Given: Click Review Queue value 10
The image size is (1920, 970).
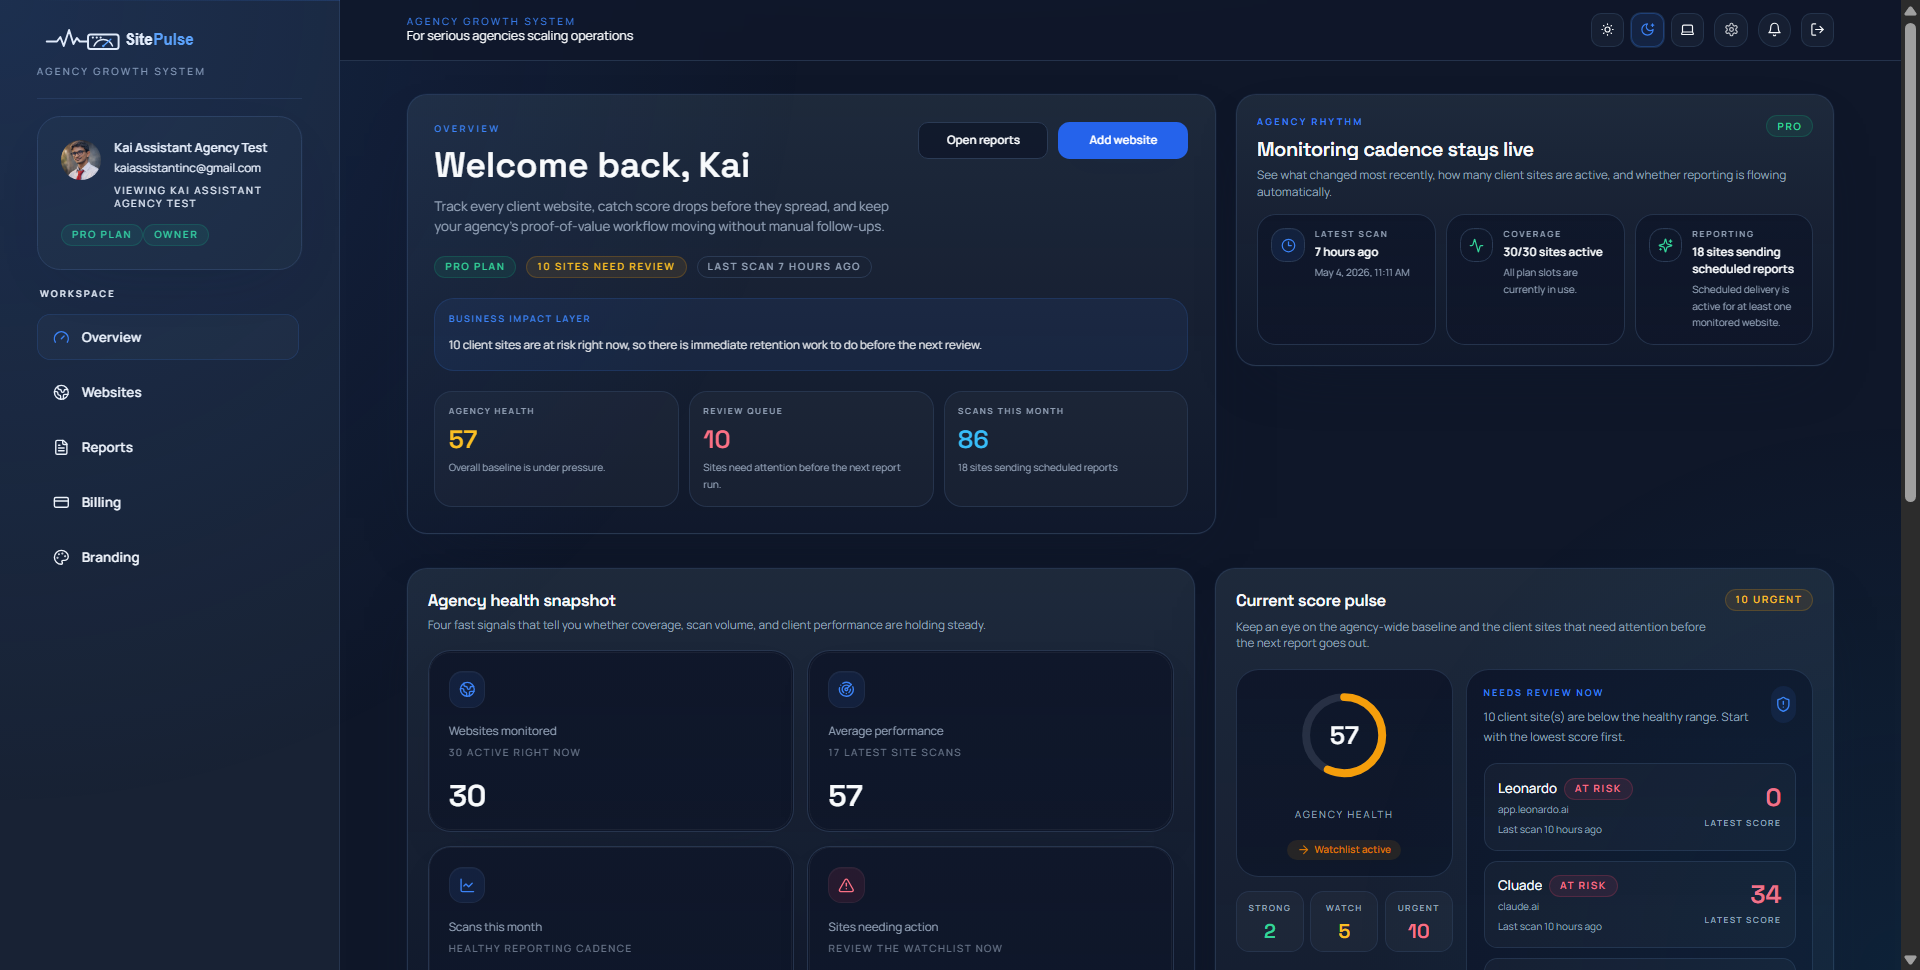Looking at the screenshot, I should pos(716,440).
